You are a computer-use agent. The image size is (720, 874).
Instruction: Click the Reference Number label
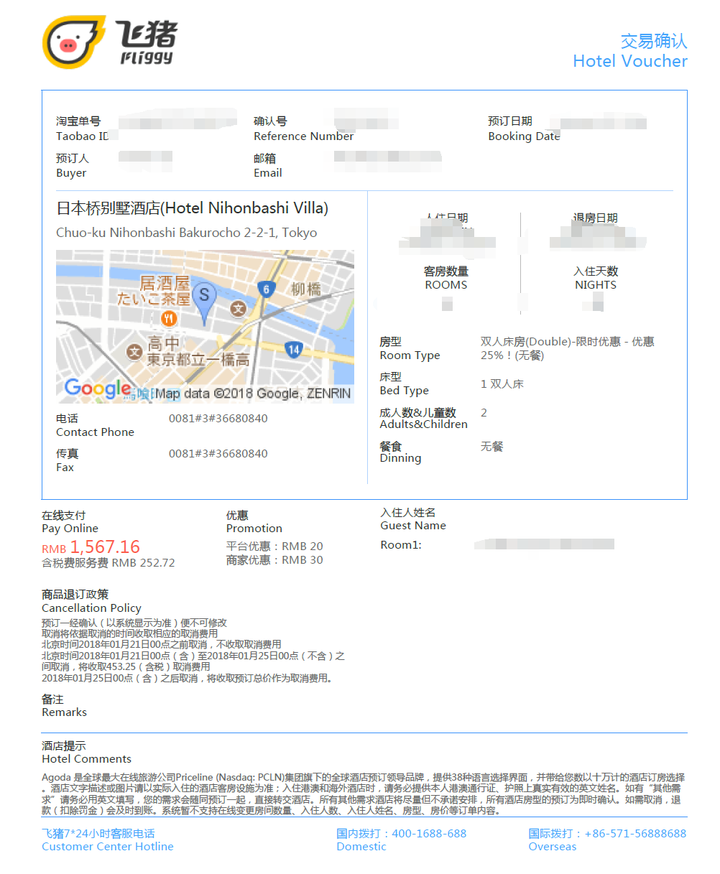click(303, 136)
